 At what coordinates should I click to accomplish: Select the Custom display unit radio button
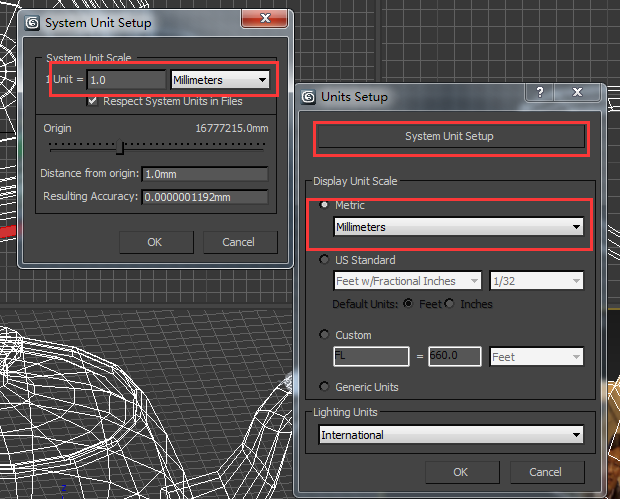tap(324, 335)
